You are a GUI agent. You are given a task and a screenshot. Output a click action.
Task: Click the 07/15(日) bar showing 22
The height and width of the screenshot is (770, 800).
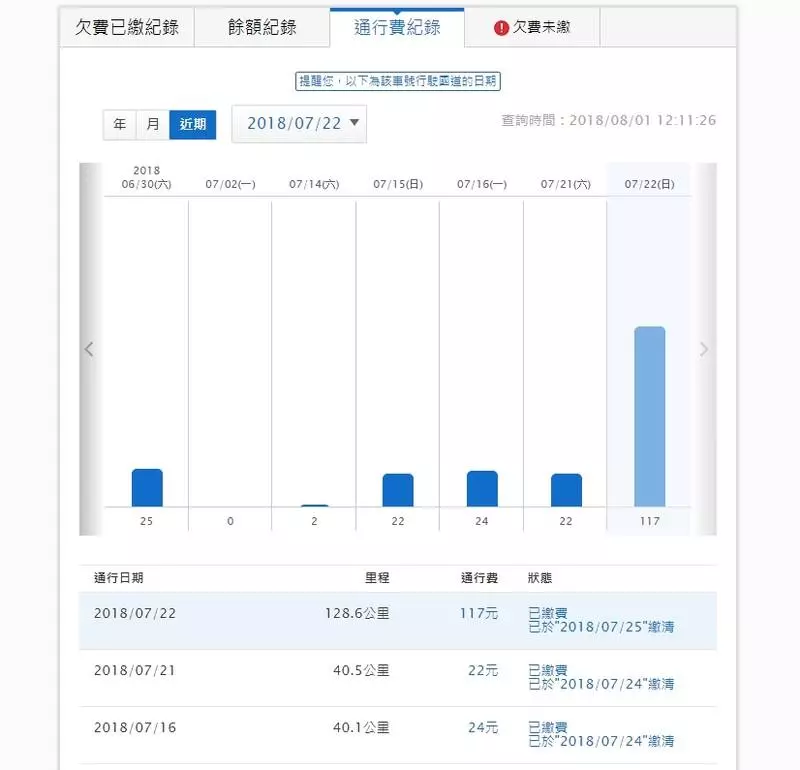(x=398, y=490)
